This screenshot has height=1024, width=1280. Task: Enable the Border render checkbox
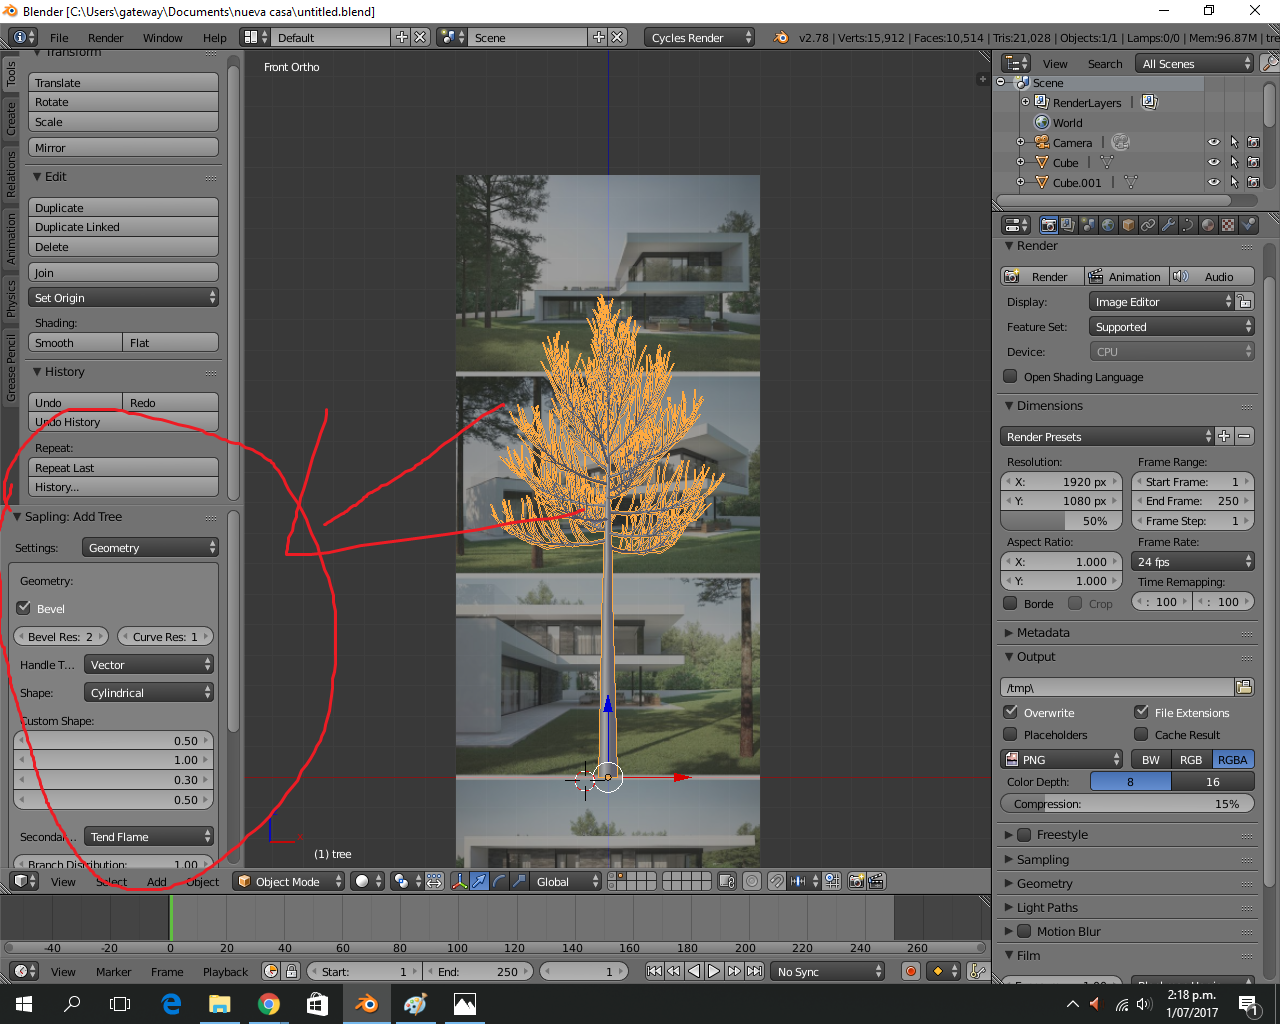1010,603
